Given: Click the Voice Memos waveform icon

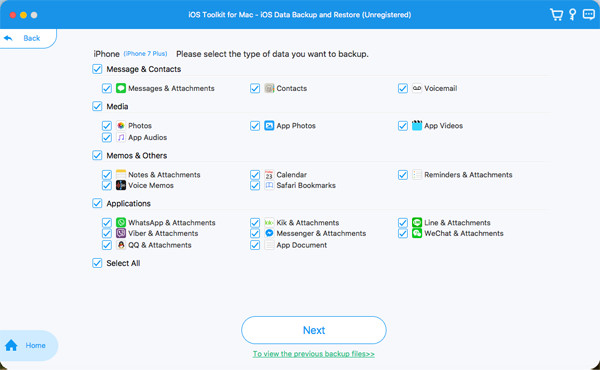Looking at the screenshot, I should [121, 185].
